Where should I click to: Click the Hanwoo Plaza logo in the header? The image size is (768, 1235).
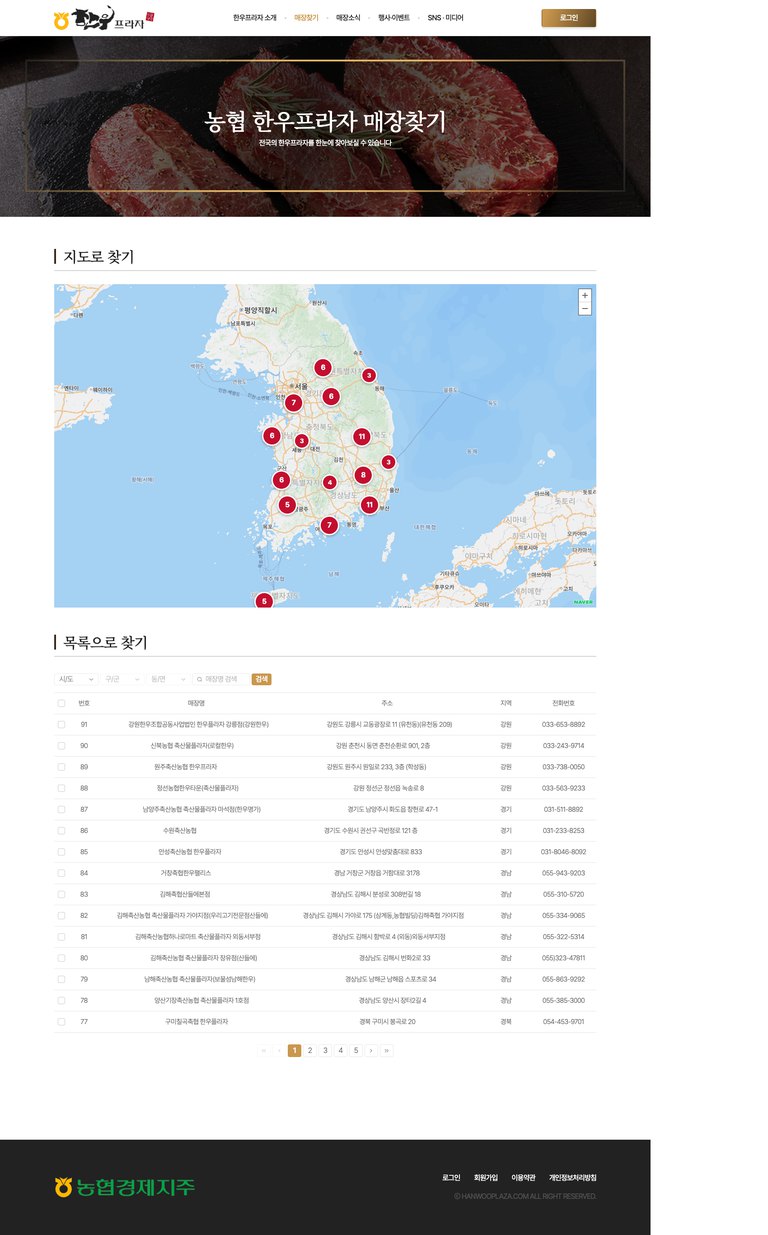105,18
